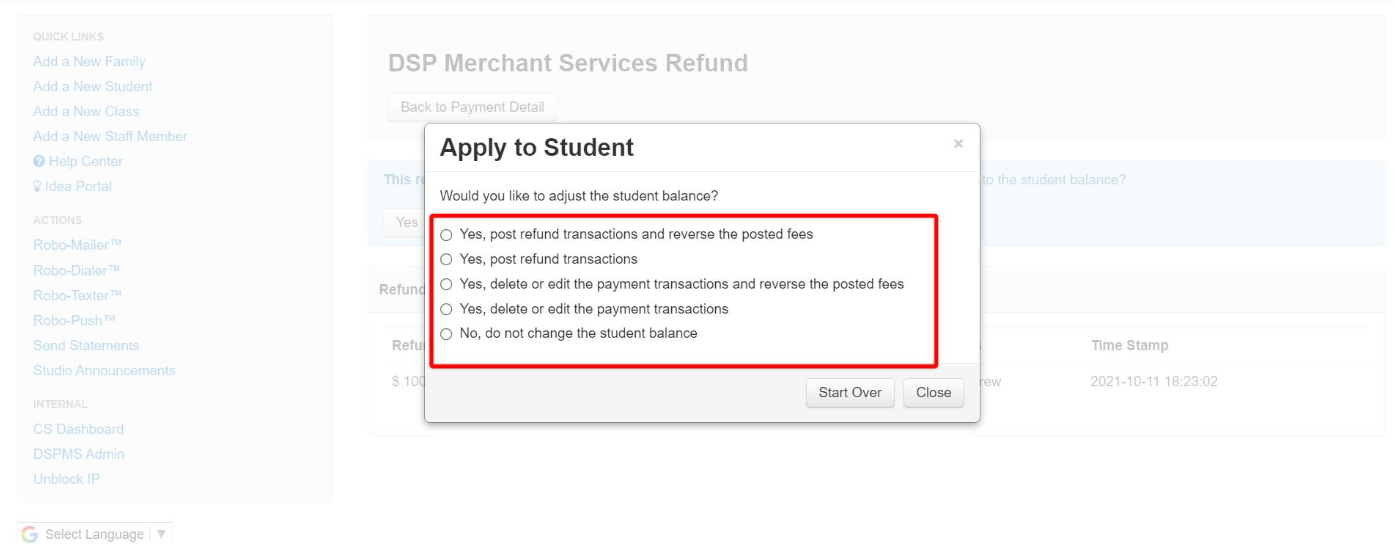Choose 'No, do not change the student balance'

[x=446, y=334]
